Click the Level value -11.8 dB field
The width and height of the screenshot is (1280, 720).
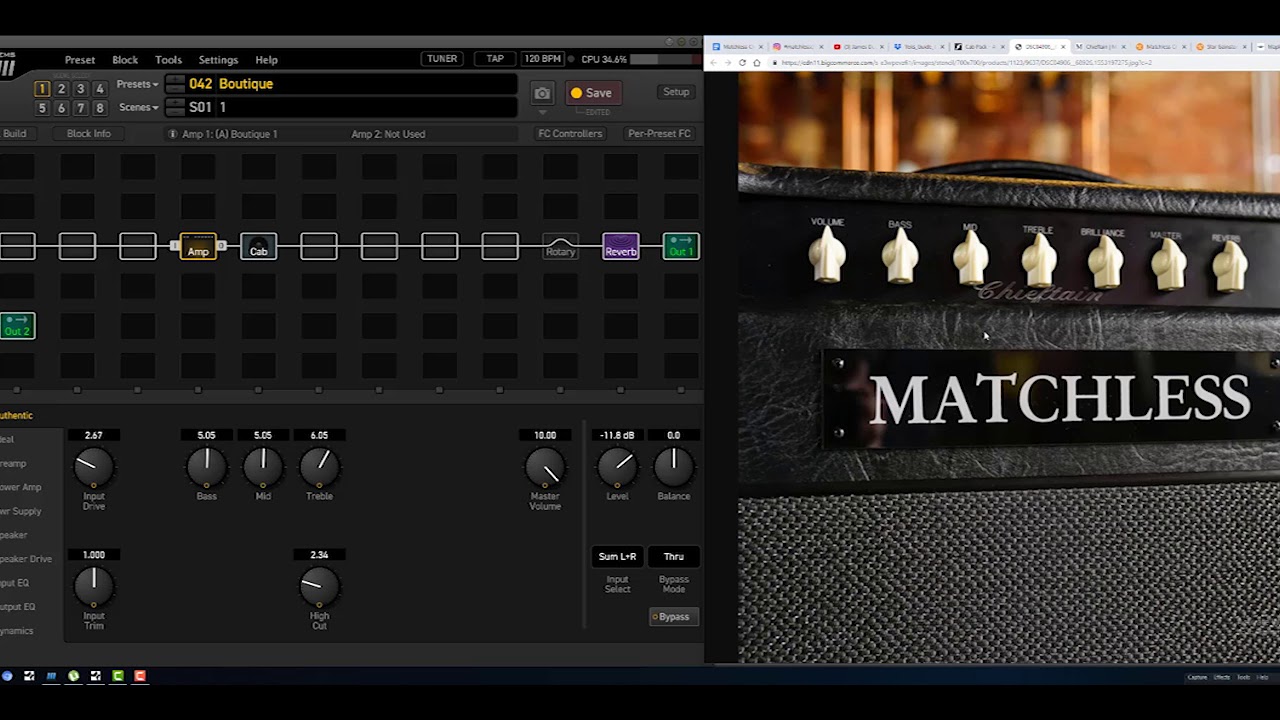pos(617,436)
